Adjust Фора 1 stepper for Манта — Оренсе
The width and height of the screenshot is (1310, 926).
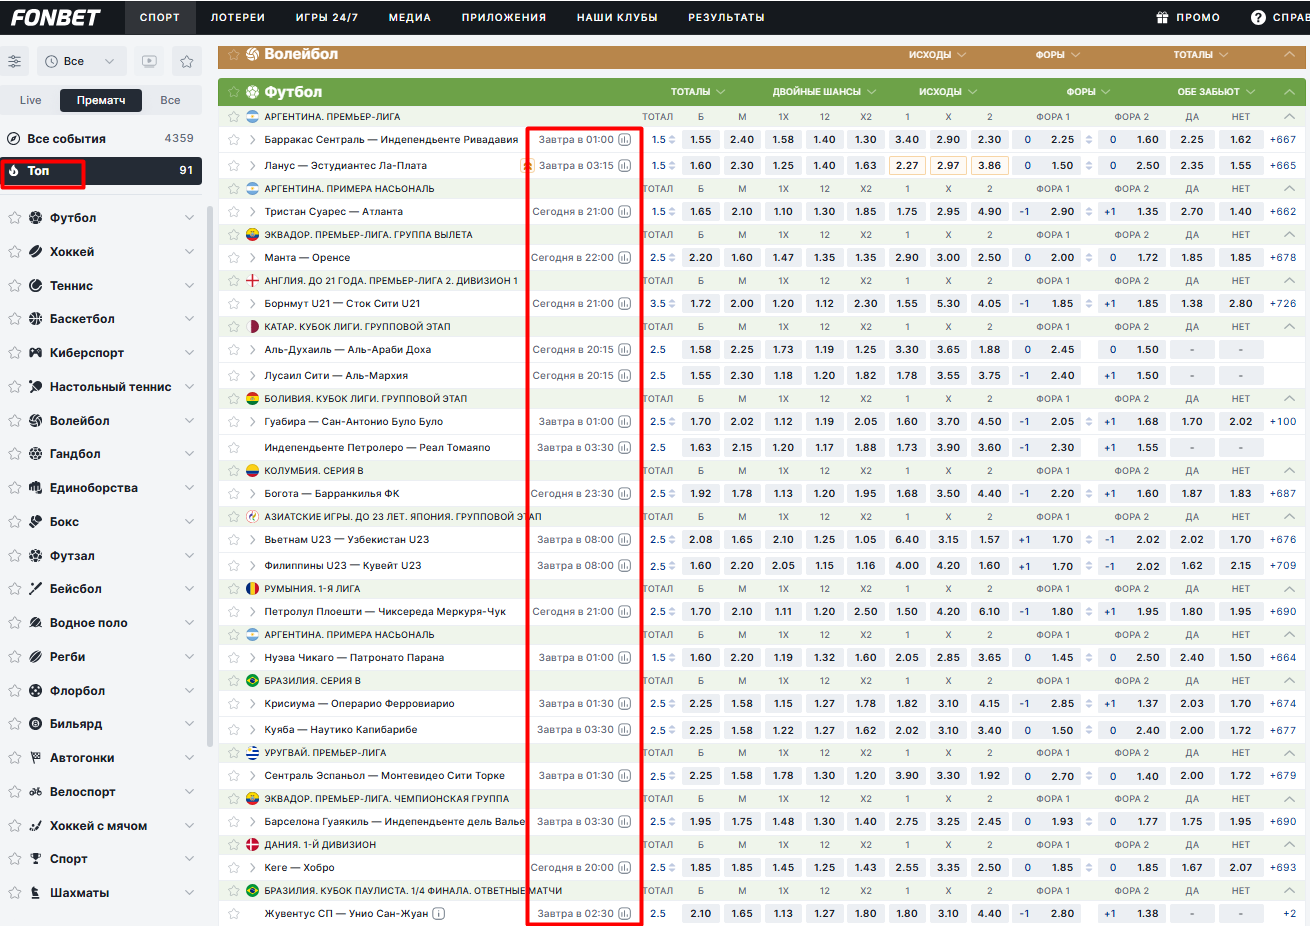1089,258
